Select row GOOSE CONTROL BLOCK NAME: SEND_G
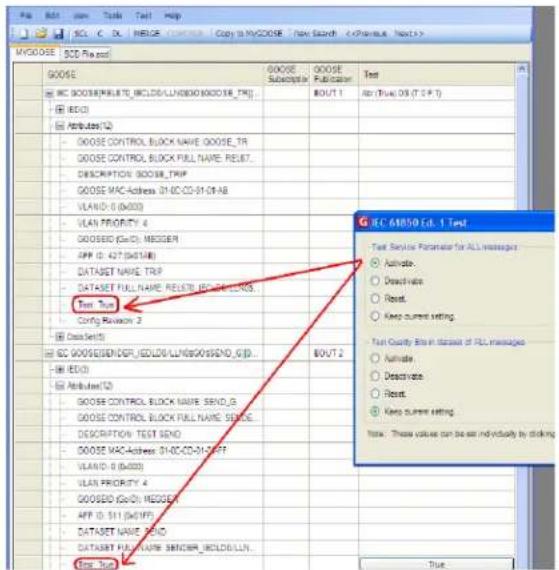 tap(157, 402)
